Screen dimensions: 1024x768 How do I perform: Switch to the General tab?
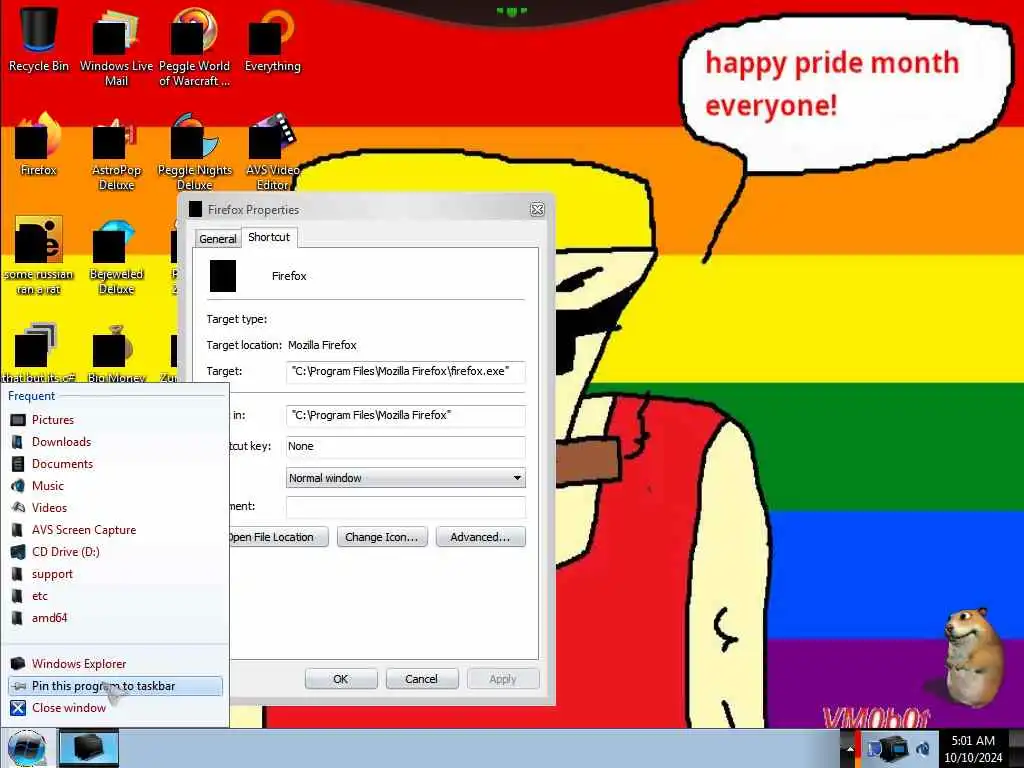217,239
